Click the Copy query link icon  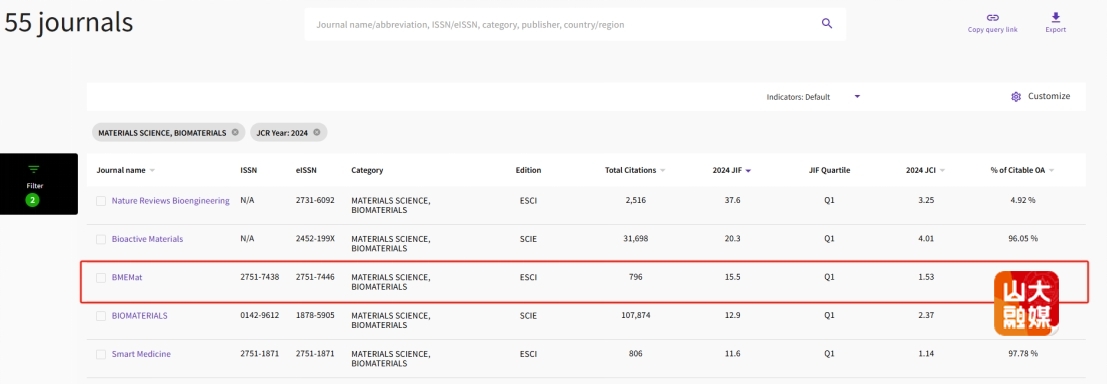pos(992,18)
